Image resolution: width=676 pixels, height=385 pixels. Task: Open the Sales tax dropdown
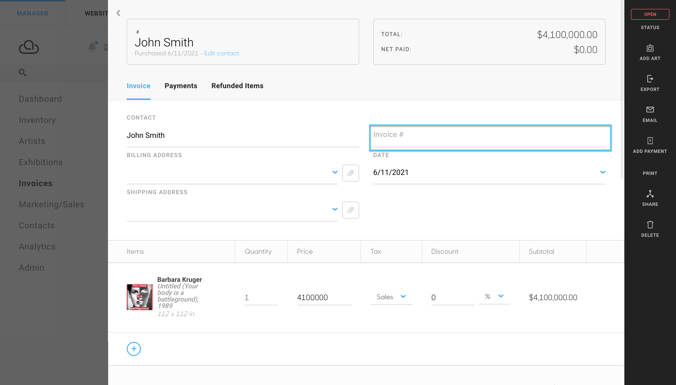[391, 297]
